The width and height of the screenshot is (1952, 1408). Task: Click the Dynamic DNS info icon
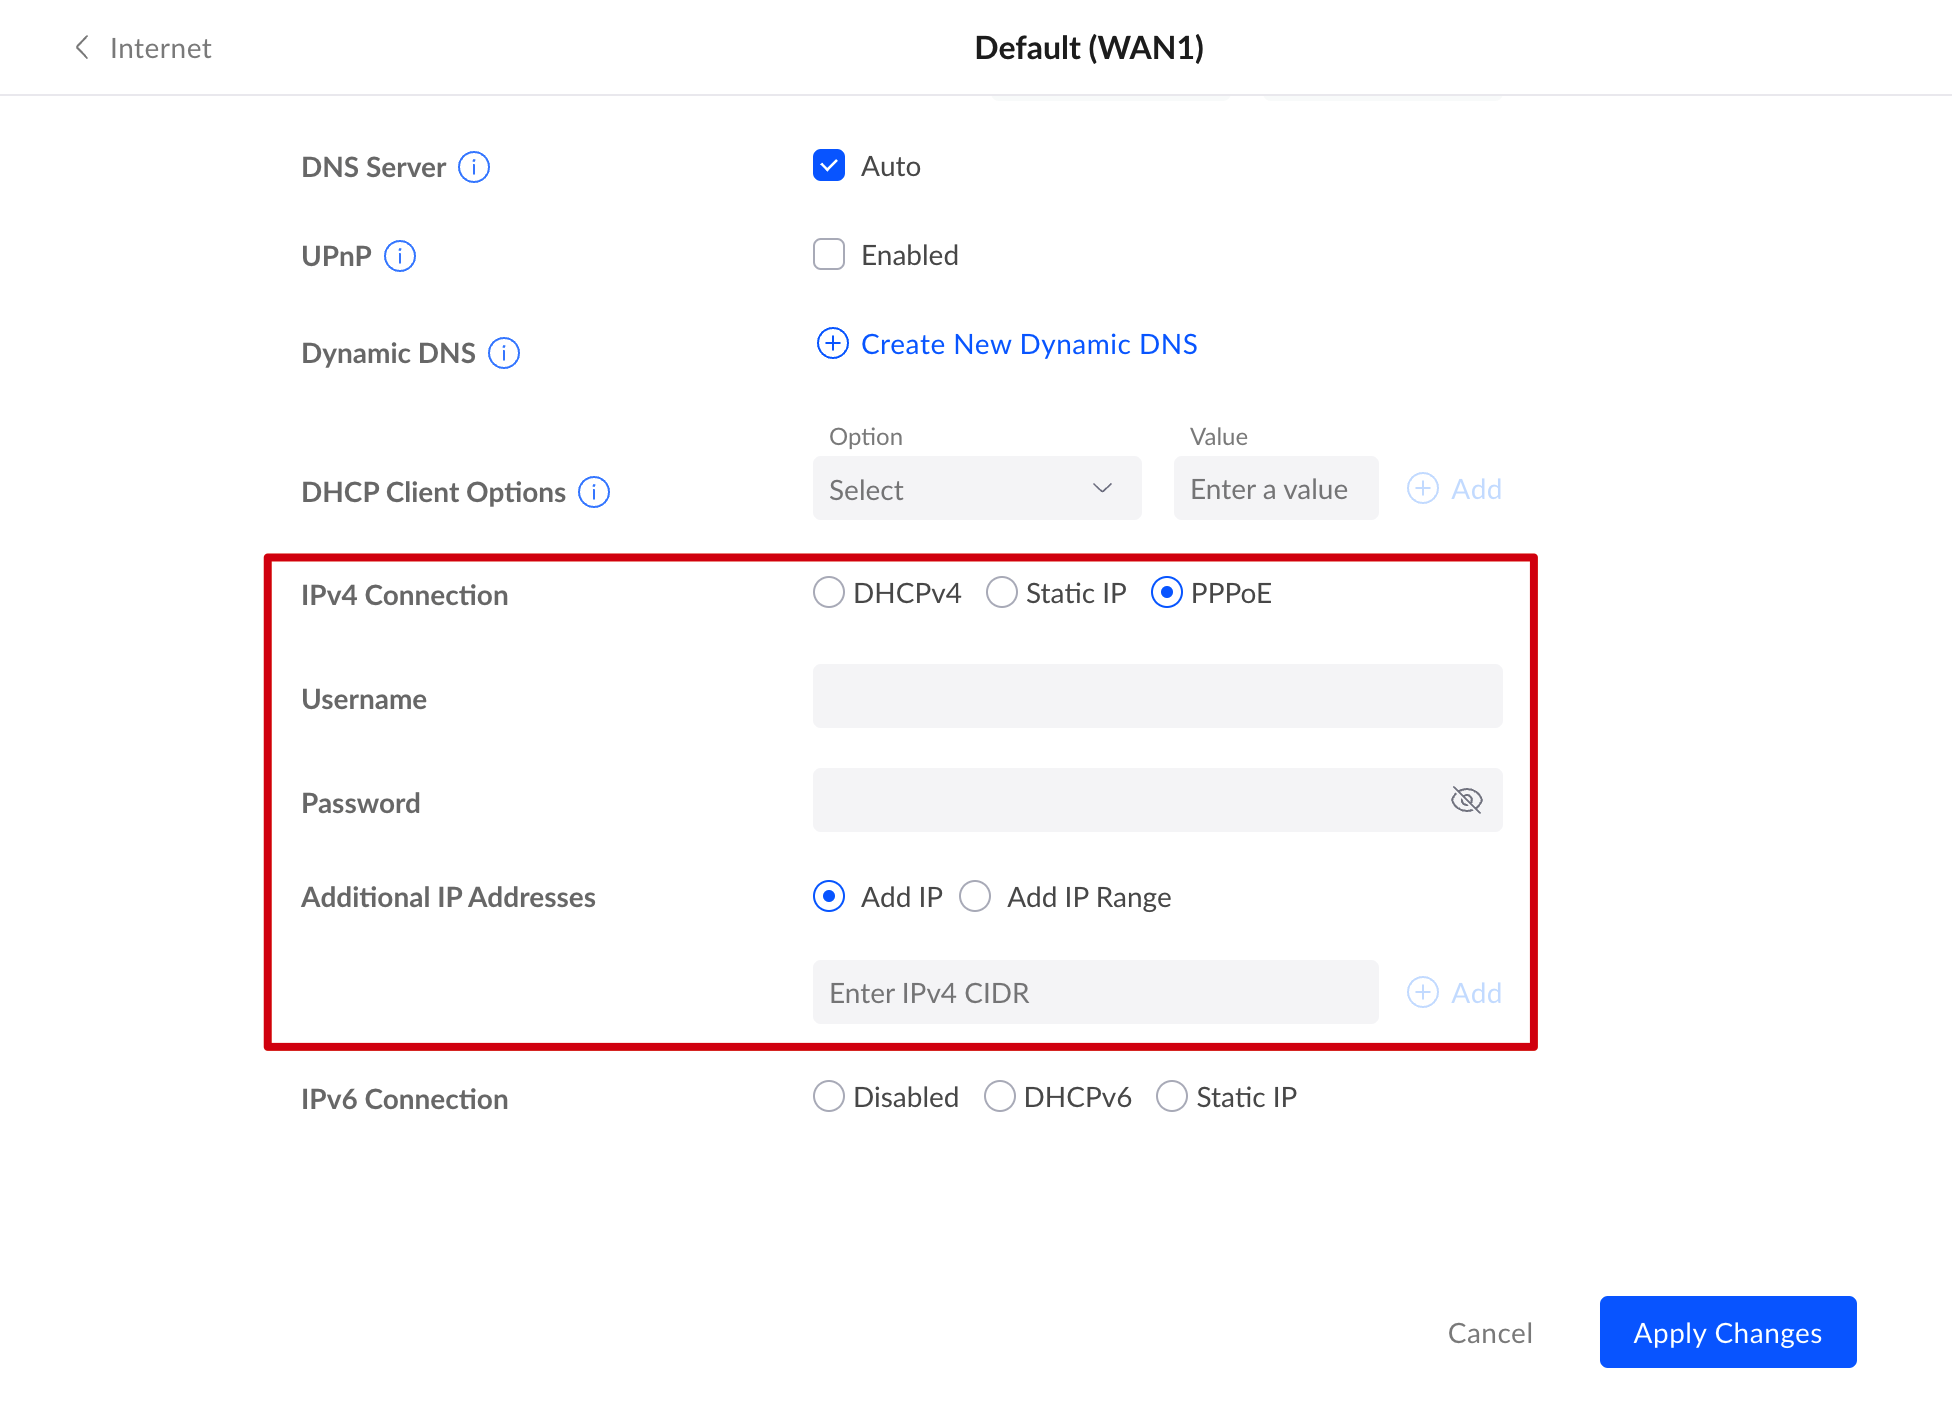pos(504,353)
